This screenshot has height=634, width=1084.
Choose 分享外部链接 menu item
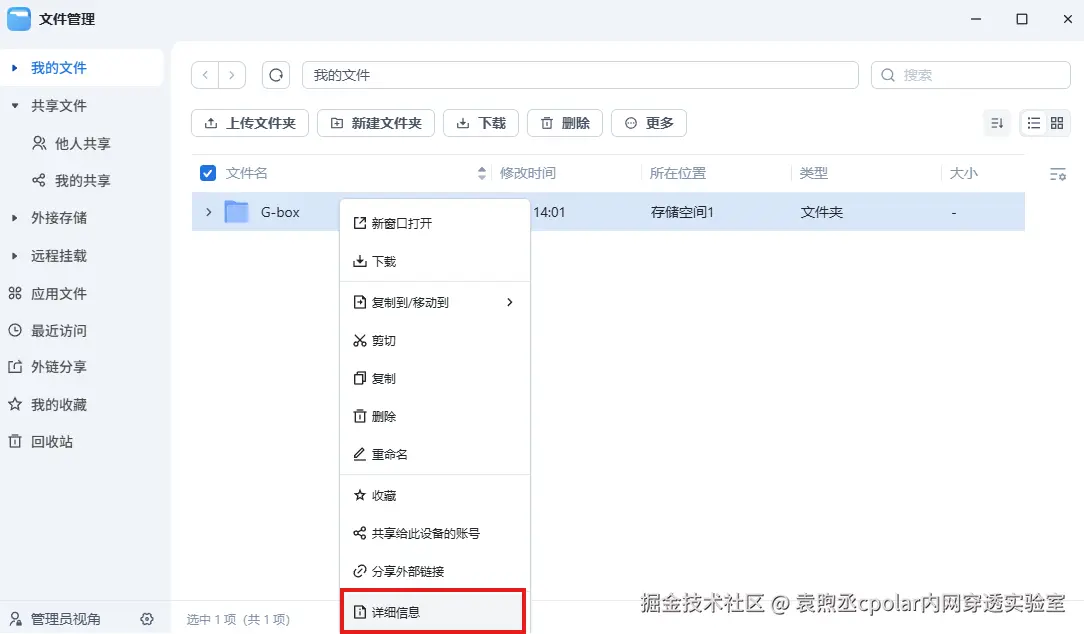(x=435, y=571)
